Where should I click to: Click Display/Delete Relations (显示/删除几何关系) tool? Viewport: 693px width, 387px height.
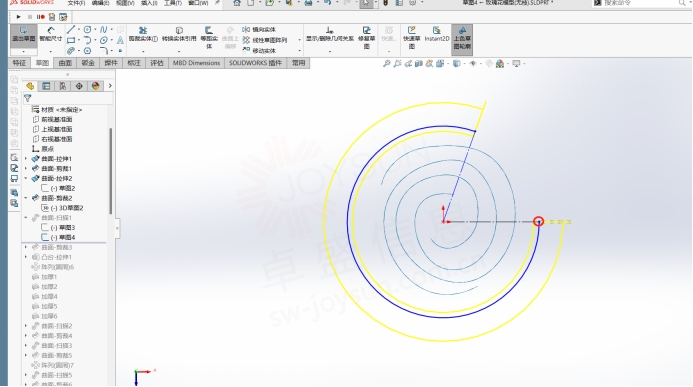330,34
